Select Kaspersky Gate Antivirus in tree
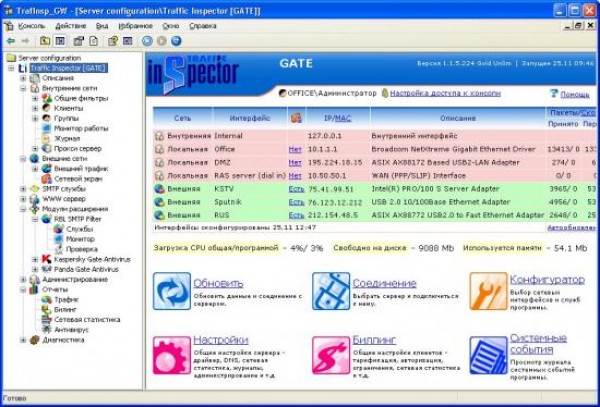This screenshot has width=600, height=407. coord(89,259)
